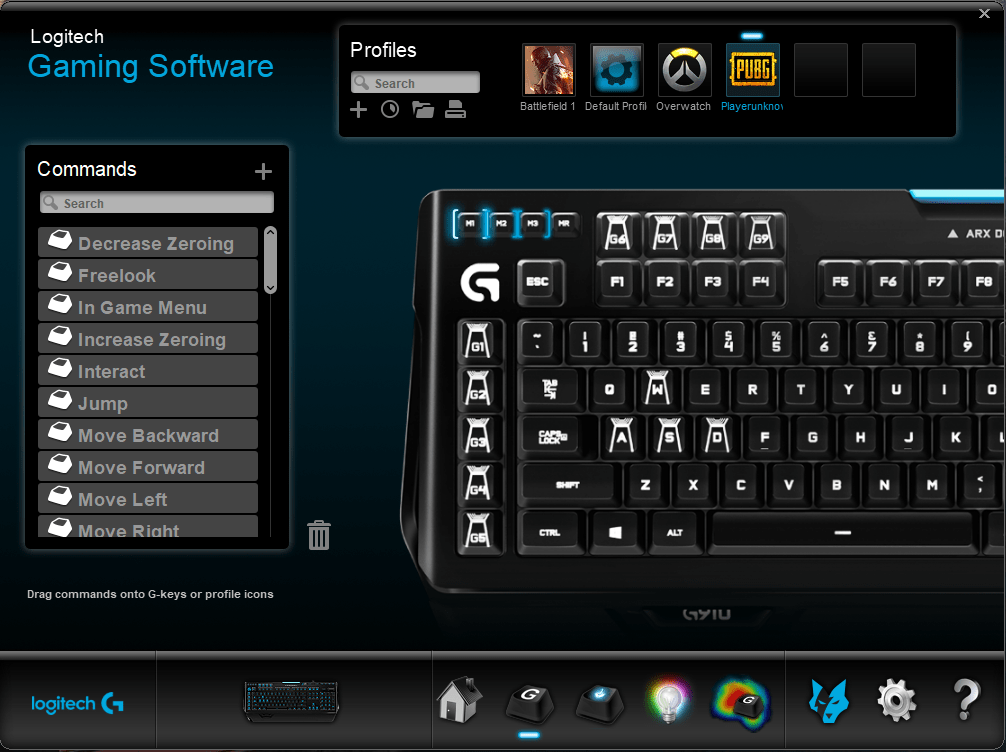Select the G8 key above F3
The height and width of the screenshot is (752, 1006).
pos(713,233)
